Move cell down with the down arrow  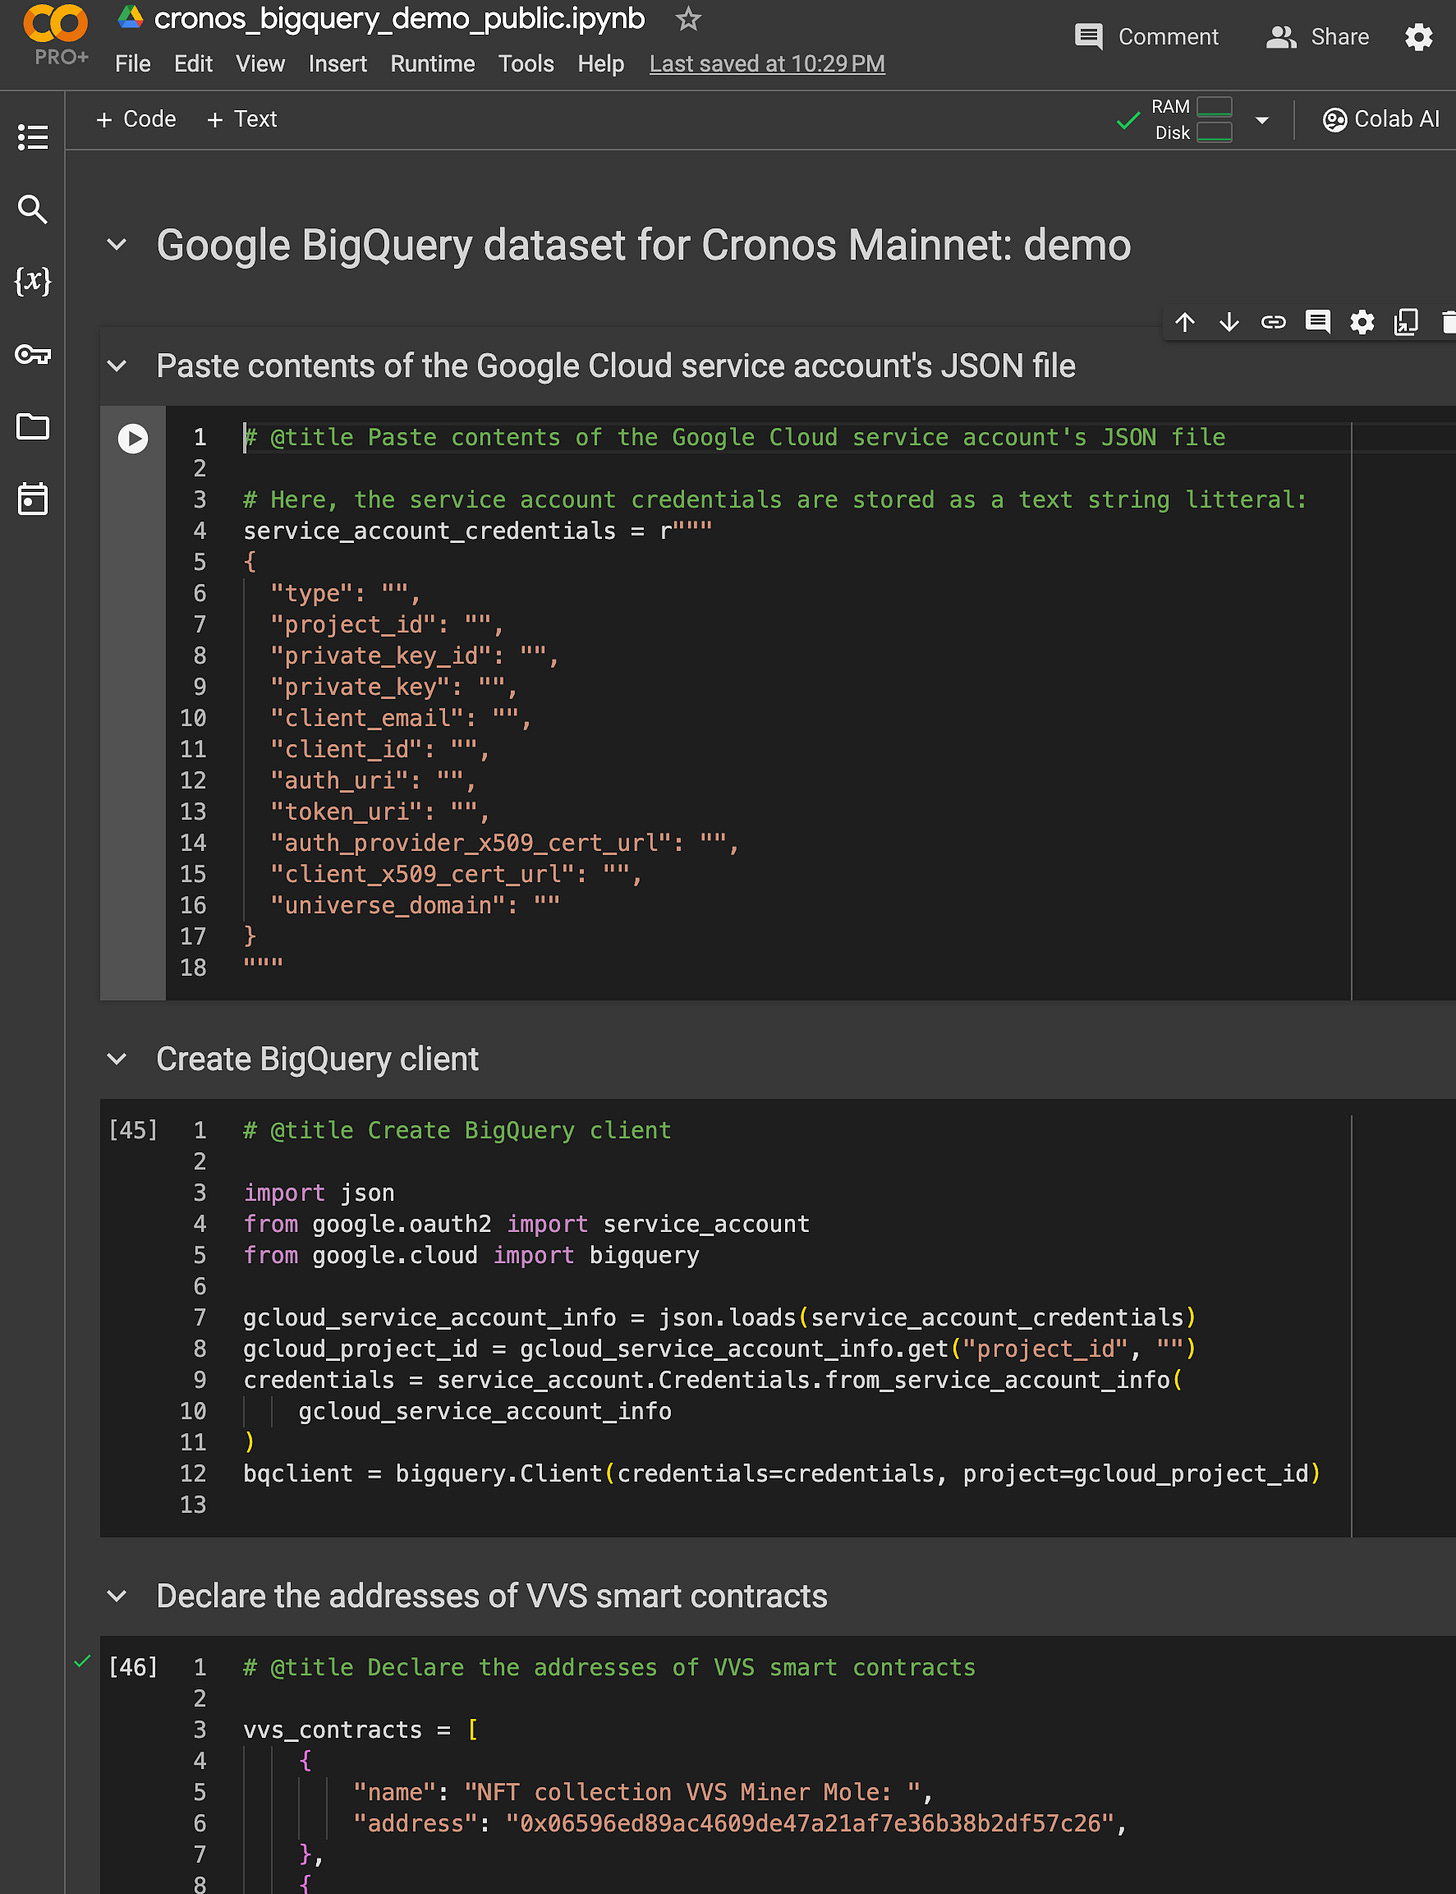(1229, 322)
